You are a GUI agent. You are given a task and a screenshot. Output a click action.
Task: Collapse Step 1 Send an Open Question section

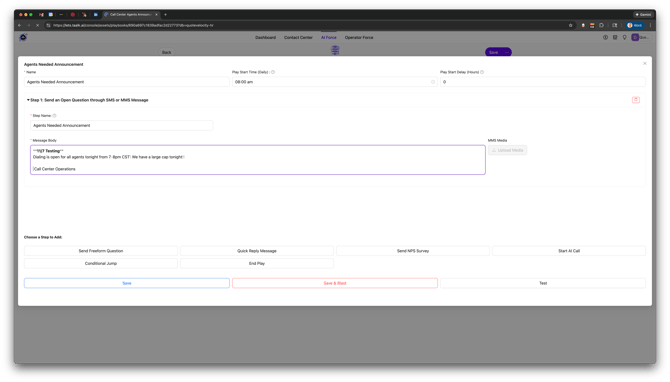[28, 100]
